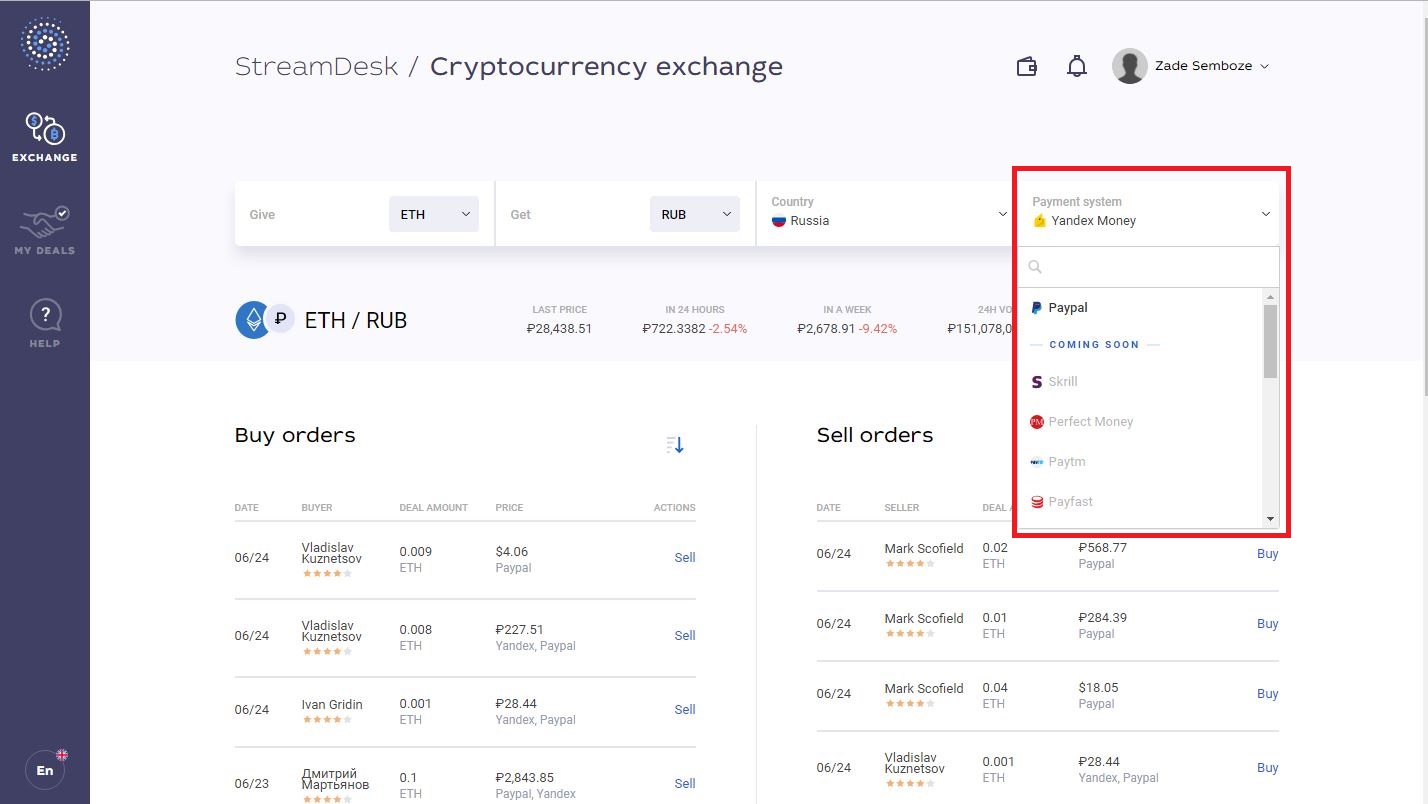Click the Ivan Gridin buyer name
Viewport: 1428px width, 804px height.
point(332,704)
